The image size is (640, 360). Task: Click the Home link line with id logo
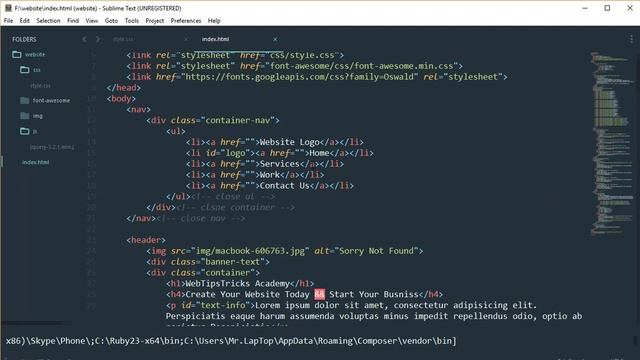[x=280, y=153]
